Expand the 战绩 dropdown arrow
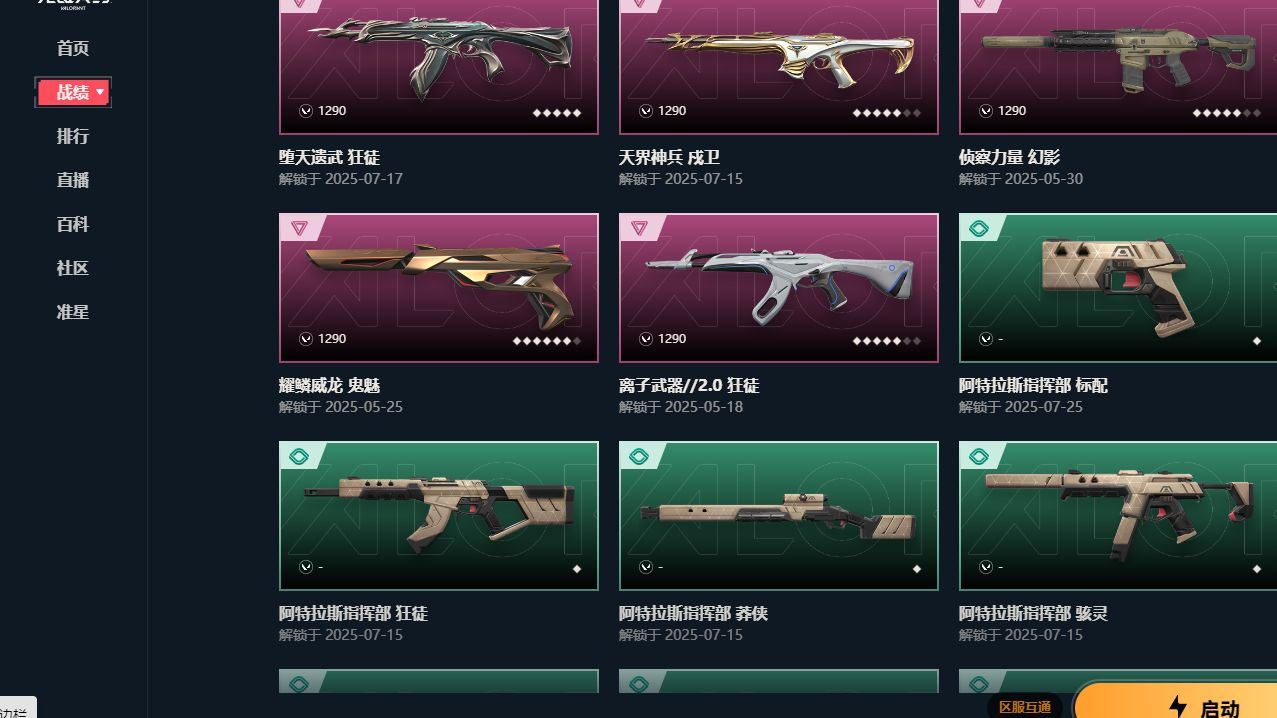Viewport: 1277px width, 718px height. [x=100, y=93]
